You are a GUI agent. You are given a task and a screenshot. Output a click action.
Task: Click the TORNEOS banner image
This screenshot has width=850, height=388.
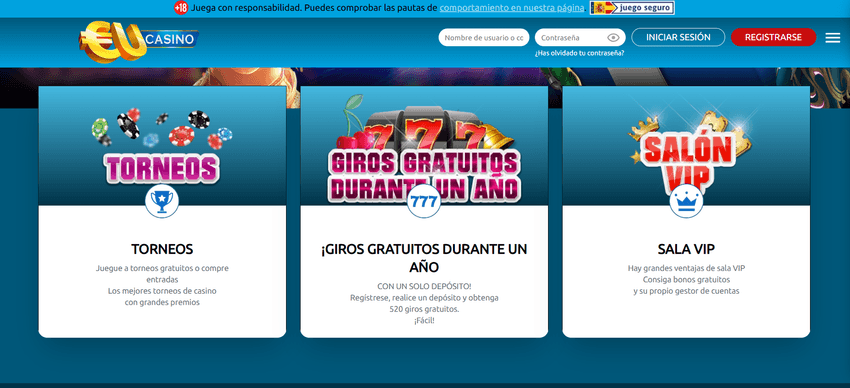[162, 145]
